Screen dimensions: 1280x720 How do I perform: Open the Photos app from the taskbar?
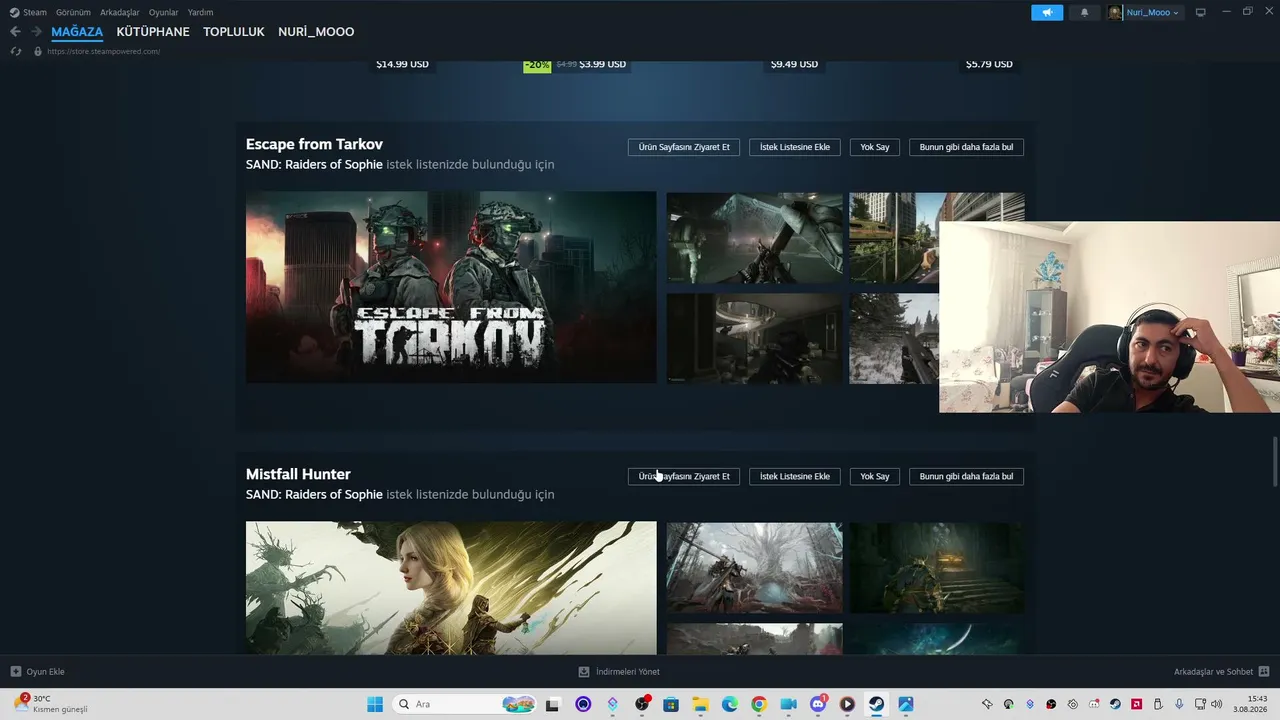coord(906,704)
